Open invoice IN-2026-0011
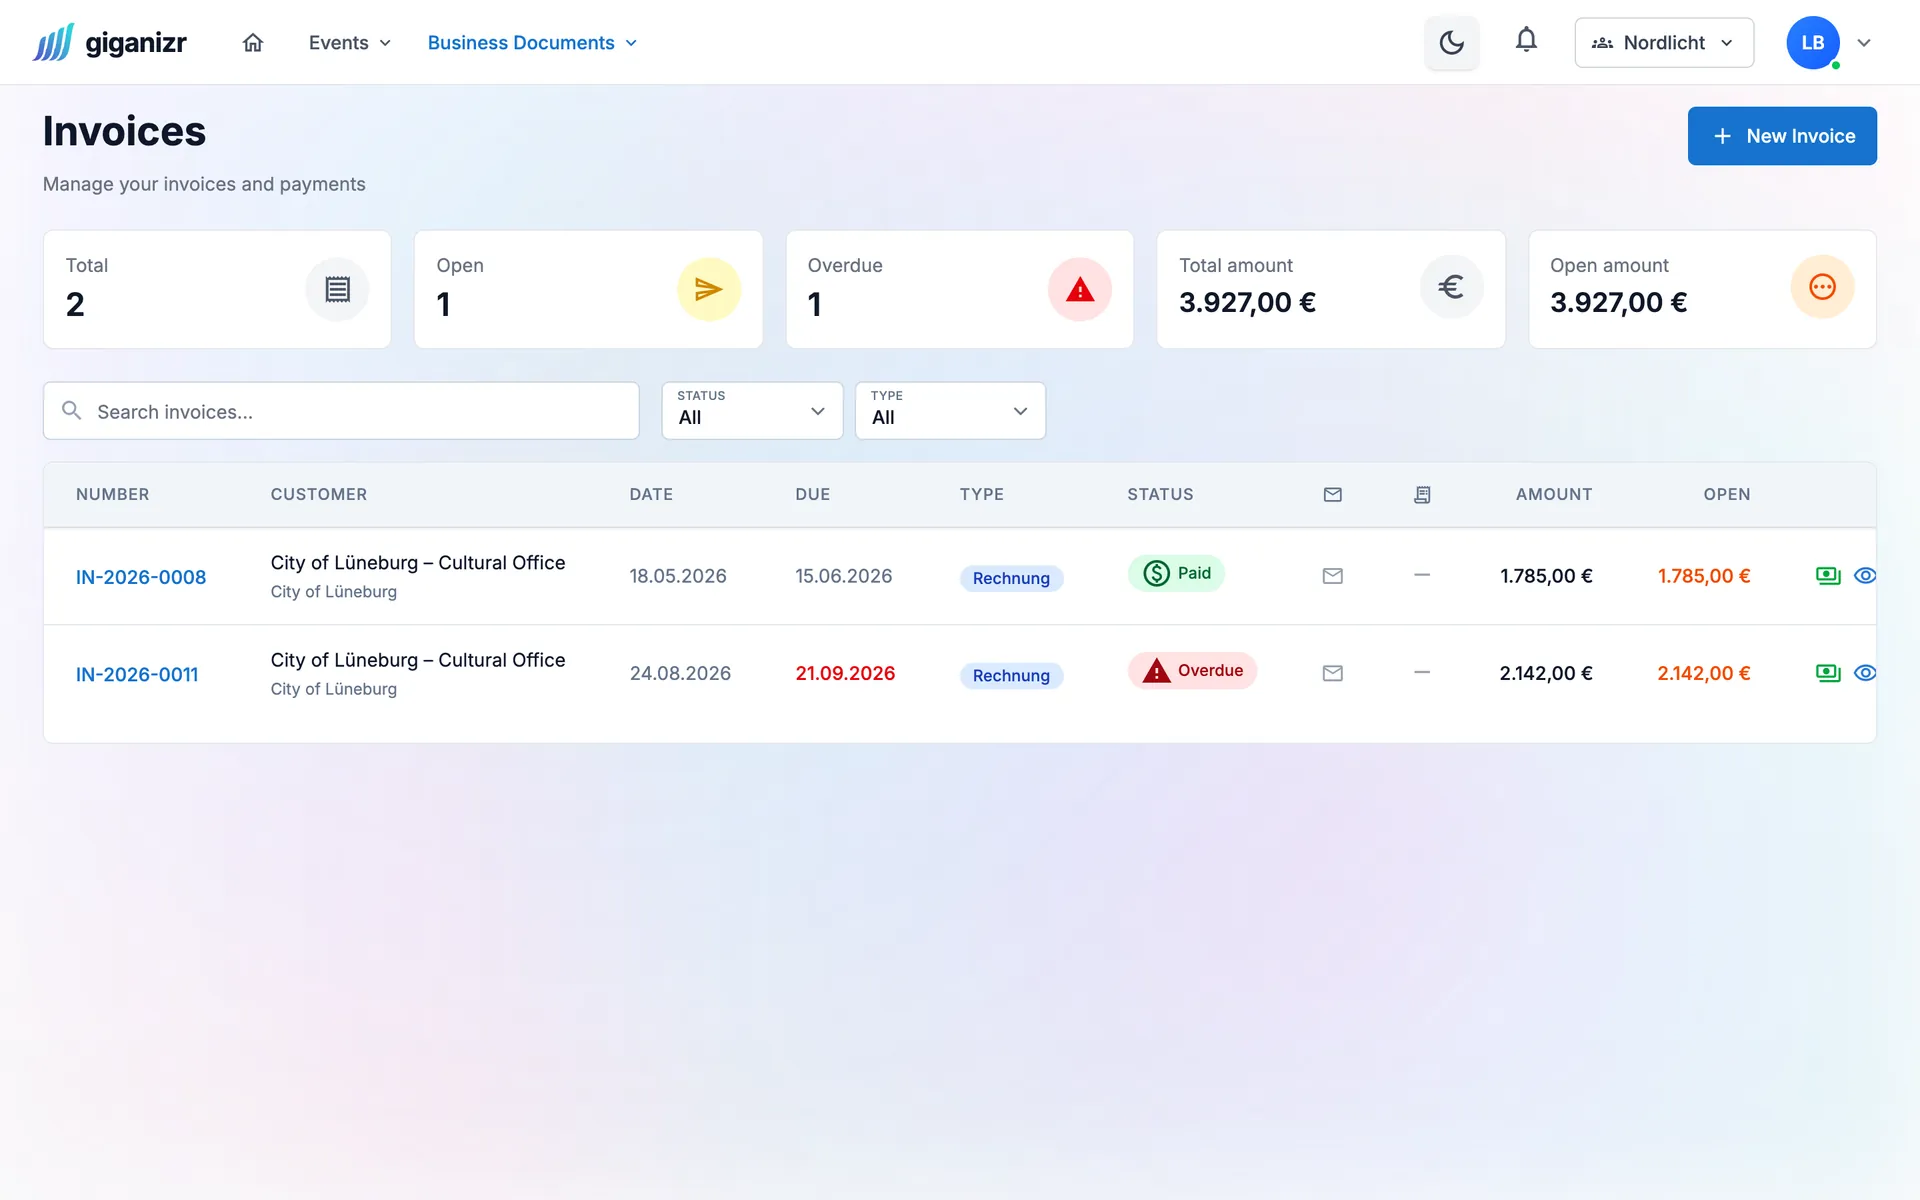Image resolution: width=1920 pixels, height=1200 pixels. click(137, 675)
